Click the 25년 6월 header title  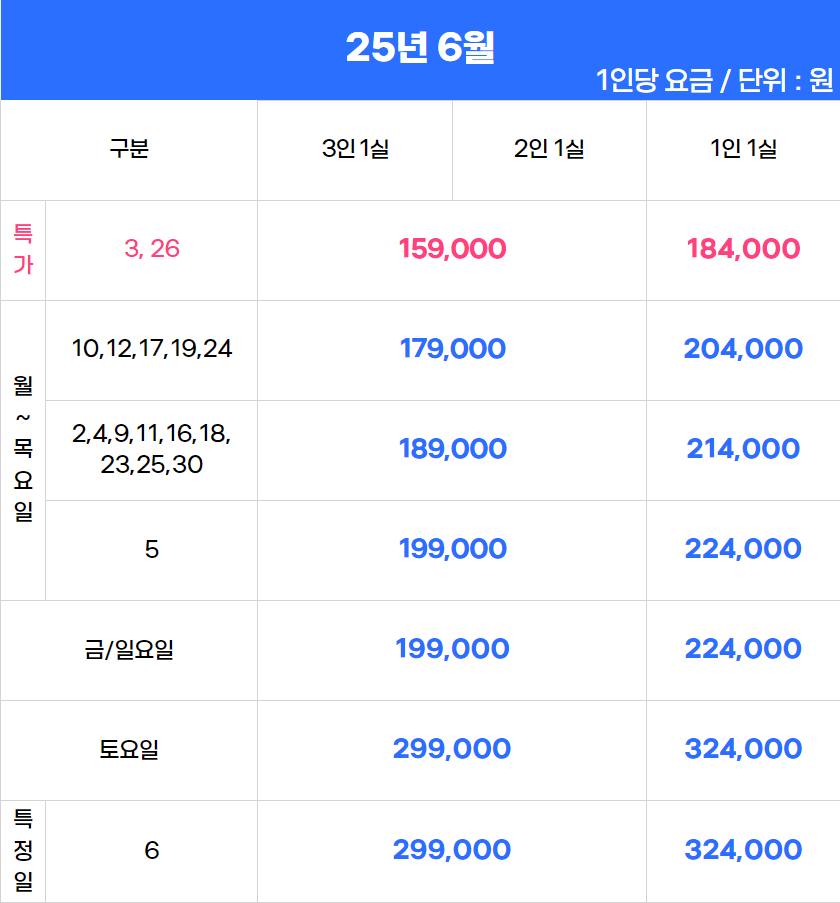coord(420,47)
